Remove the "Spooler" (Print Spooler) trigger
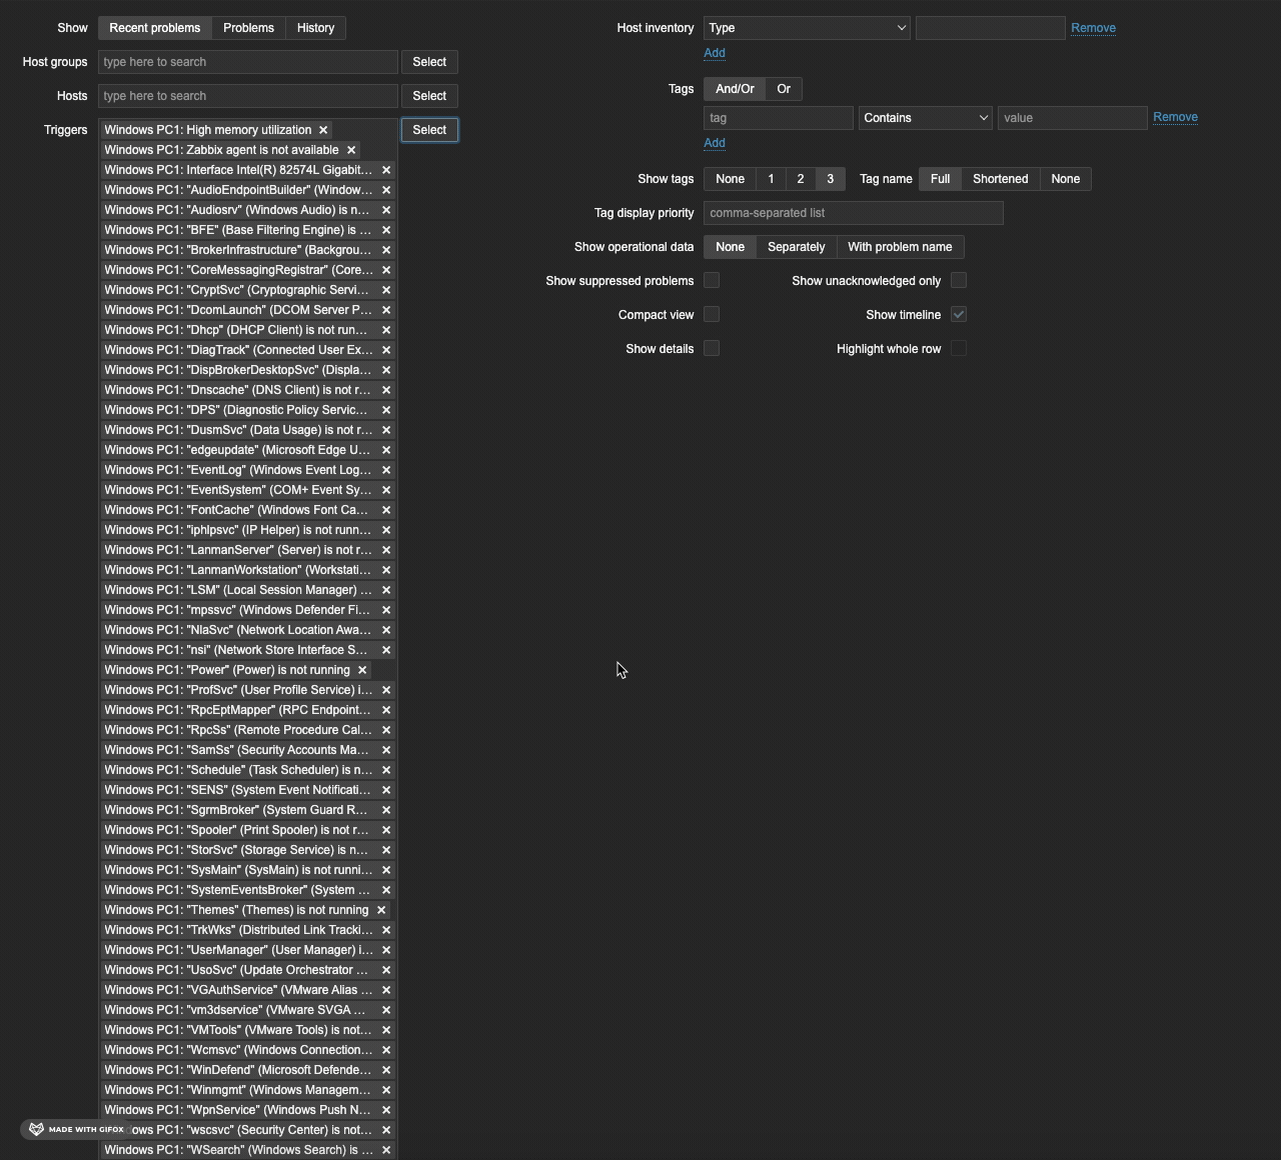Viewport: 1281px width, 1160px height. click(386, 830)
